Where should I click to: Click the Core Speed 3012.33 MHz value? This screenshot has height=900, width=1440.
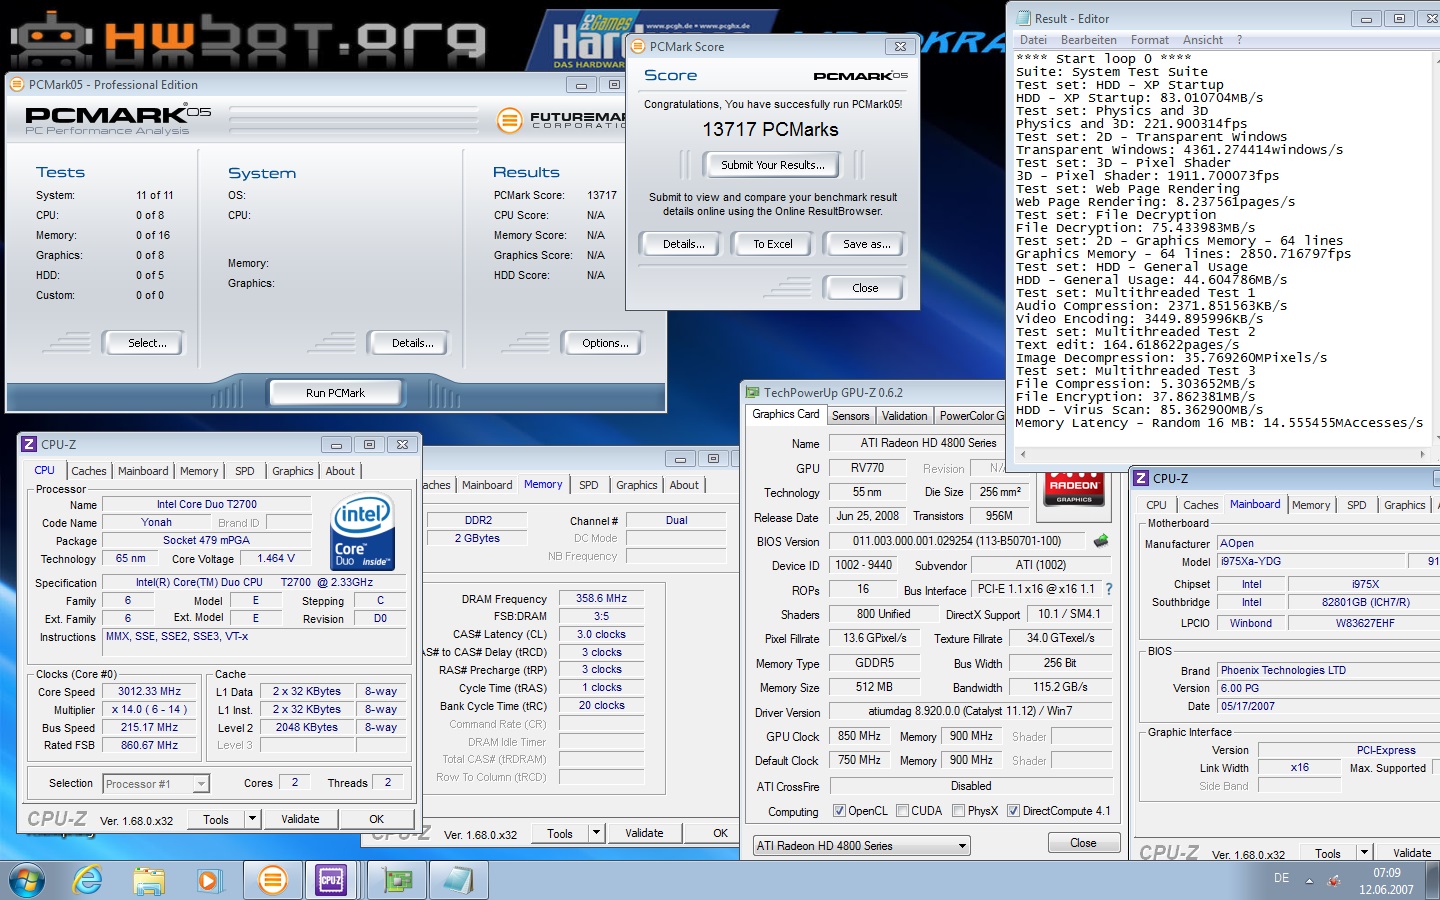[150, 691]
